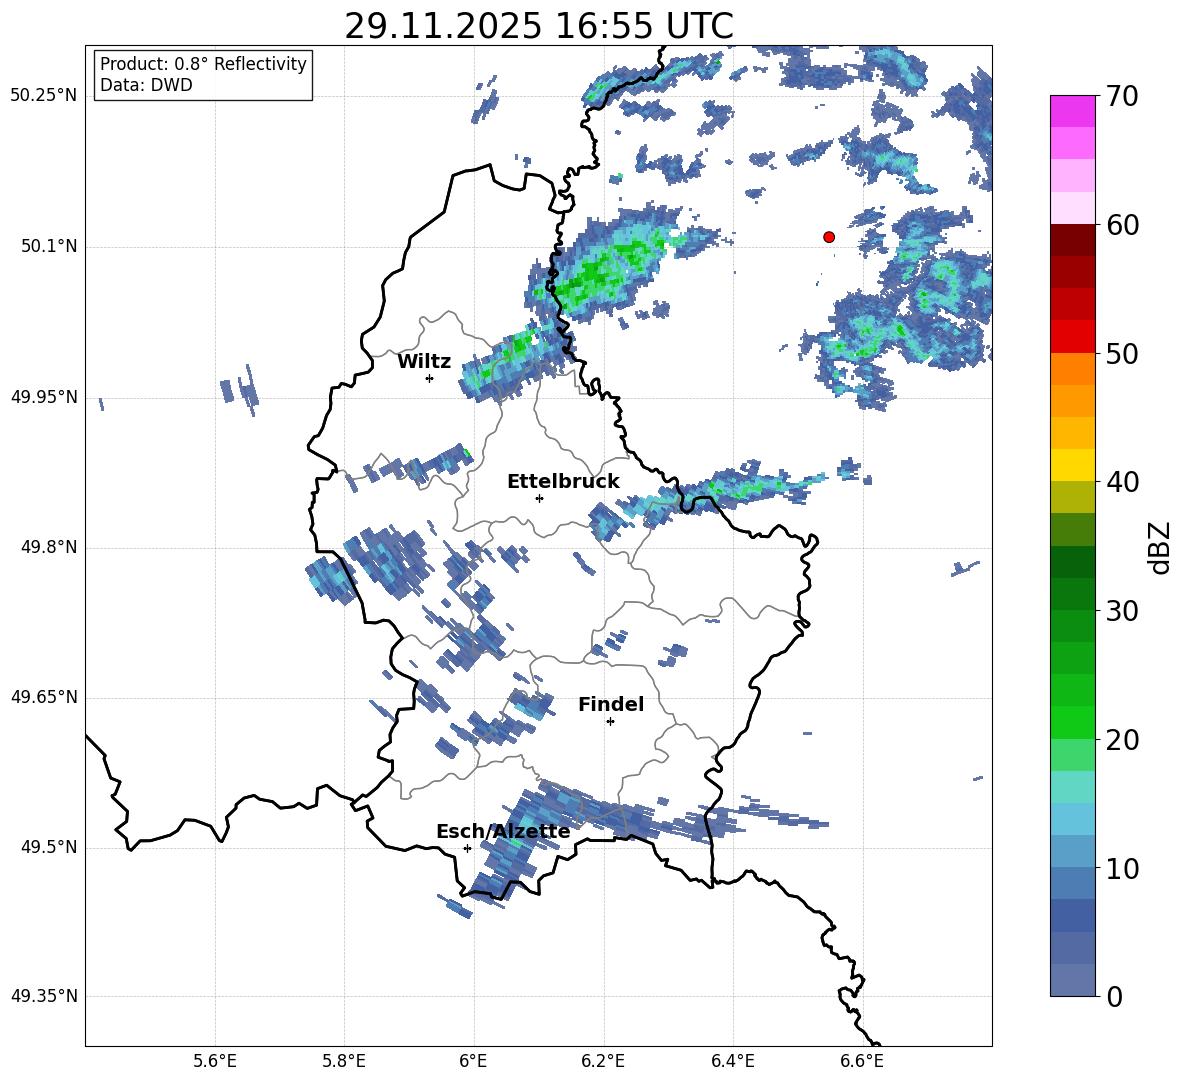This screenshot has width=1184, height=1081.
Task: Click the 49.95°N latitude tick label
Action: pyautogui.click(x=44, y=397)
